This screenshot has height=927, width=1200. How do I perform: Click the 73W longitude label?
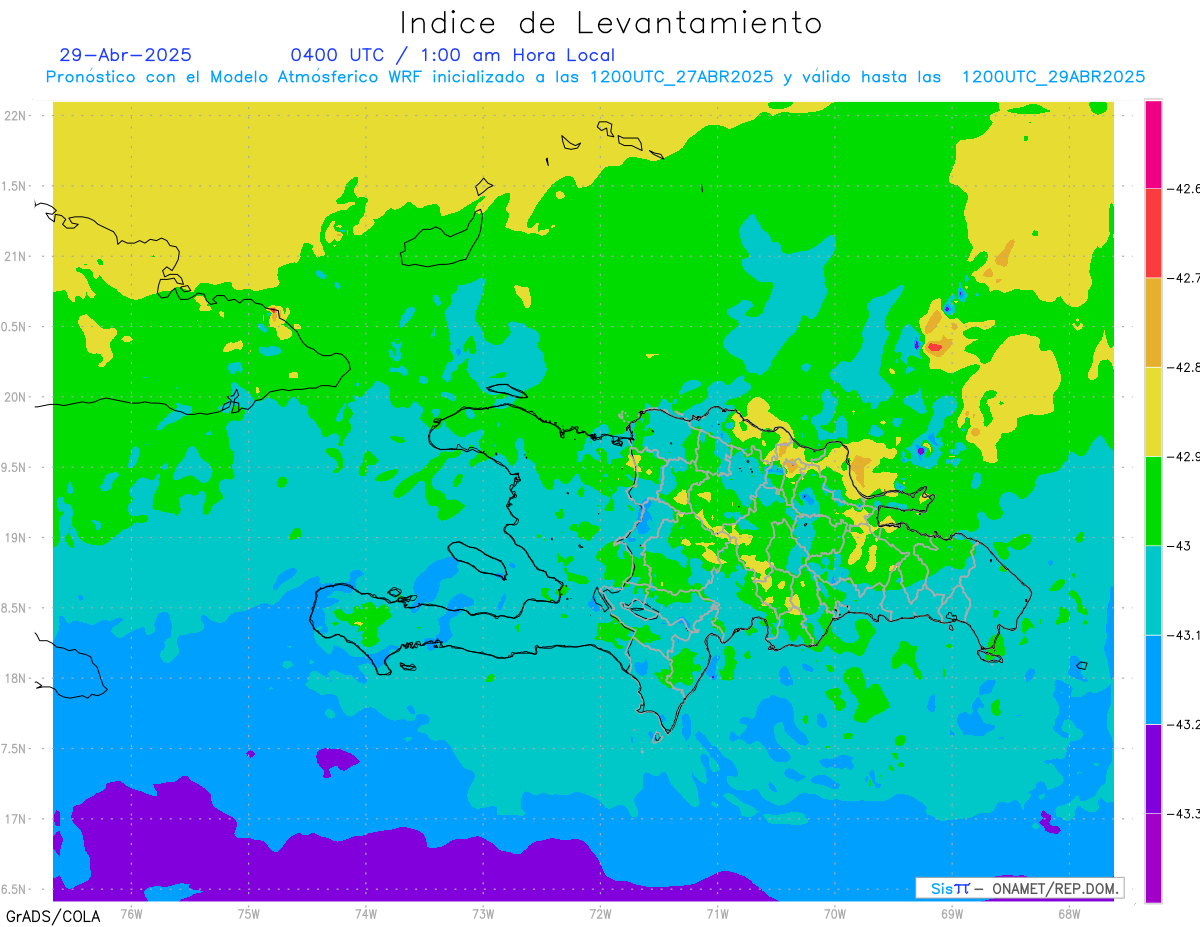tap(483, 913)
